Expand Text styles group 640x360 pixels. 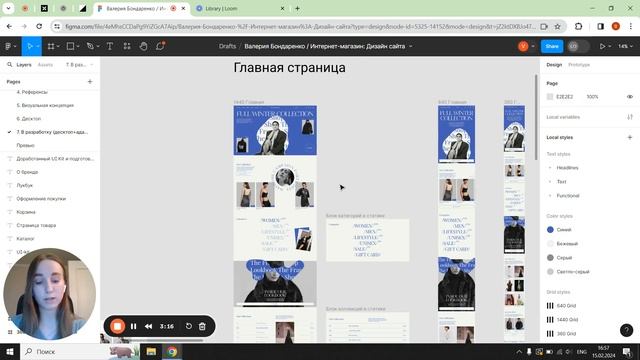(x=550, y=182)
